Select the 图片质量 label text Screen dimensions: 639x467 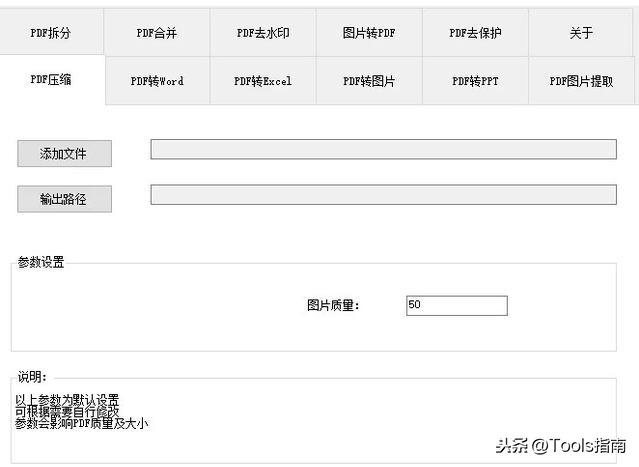[333, 305]
